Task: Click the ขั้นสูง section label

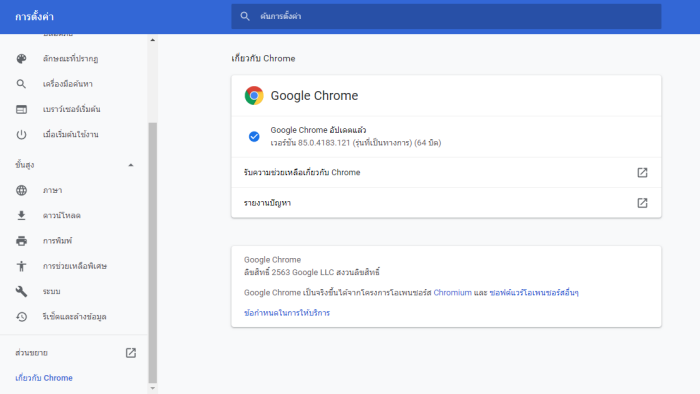Action: [25, 165]
